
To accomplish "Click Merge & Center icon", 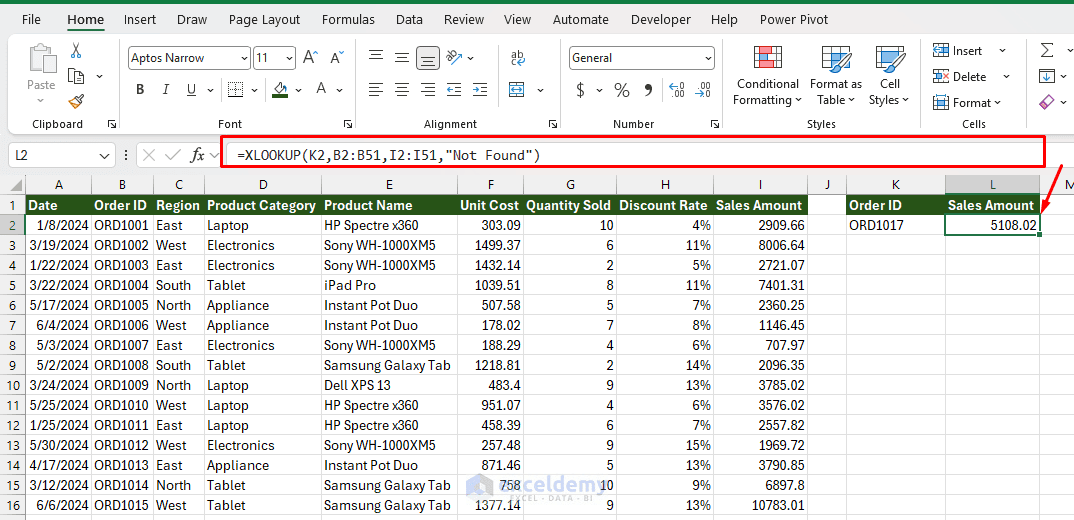I will click(x=516, y=90).
